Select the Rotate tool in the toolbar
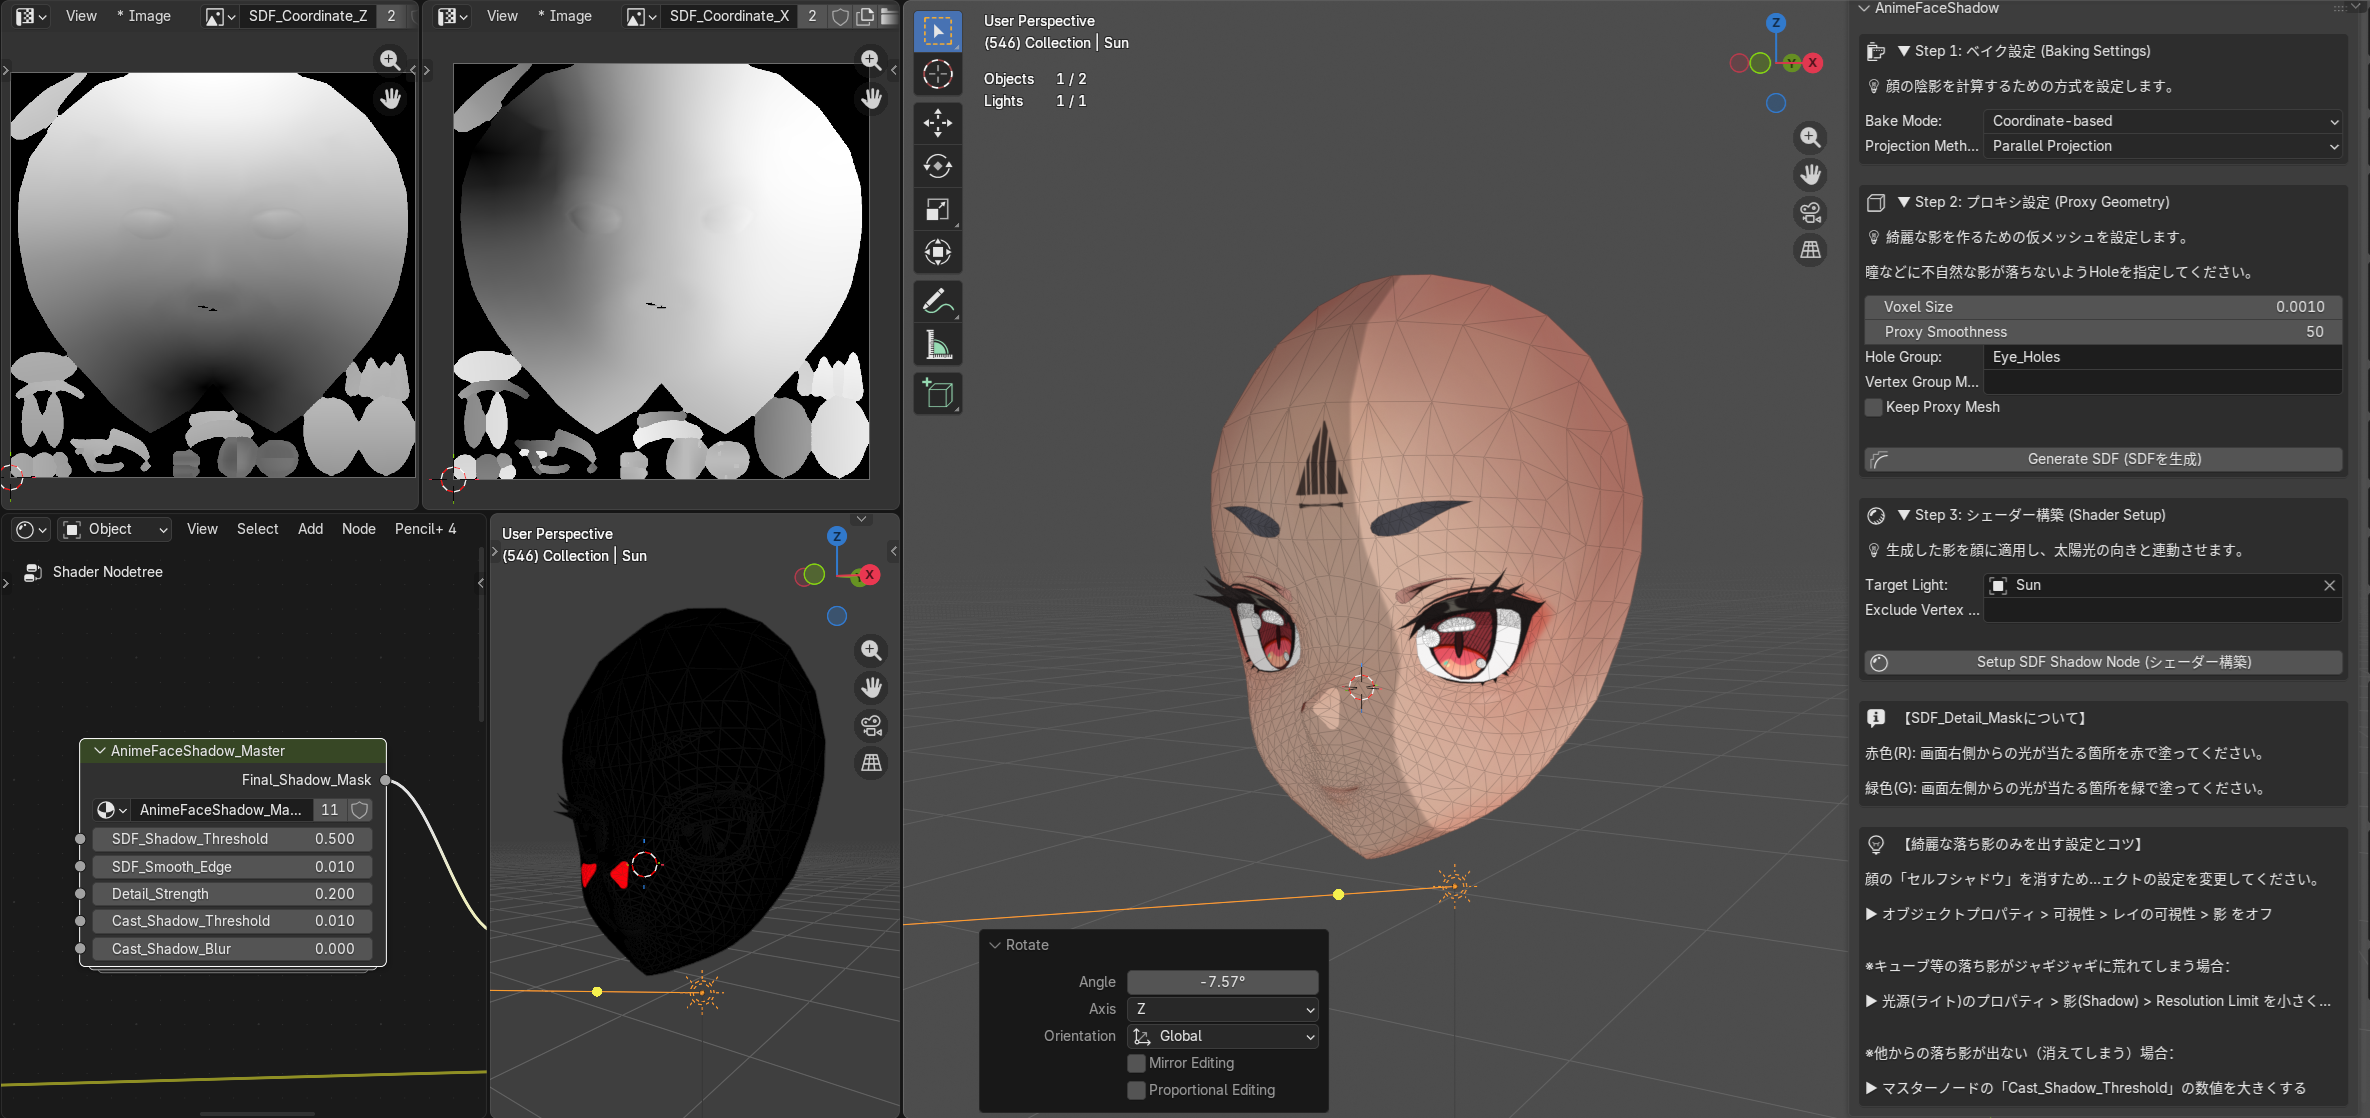This screenshot has height=1118, width=2370. (937, 166)
